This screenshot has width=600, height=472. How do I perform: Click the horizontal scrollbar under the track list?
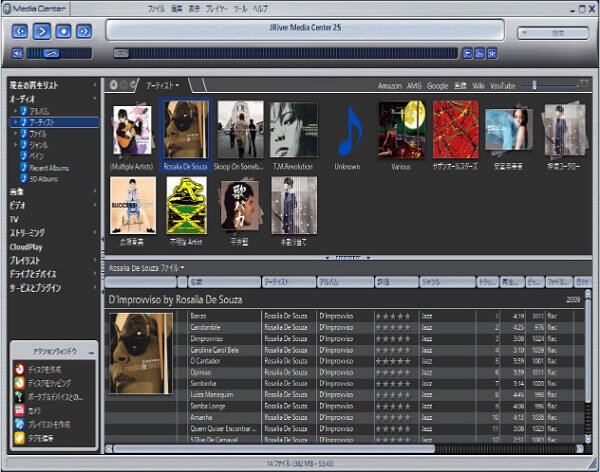[x=274, y=449]
